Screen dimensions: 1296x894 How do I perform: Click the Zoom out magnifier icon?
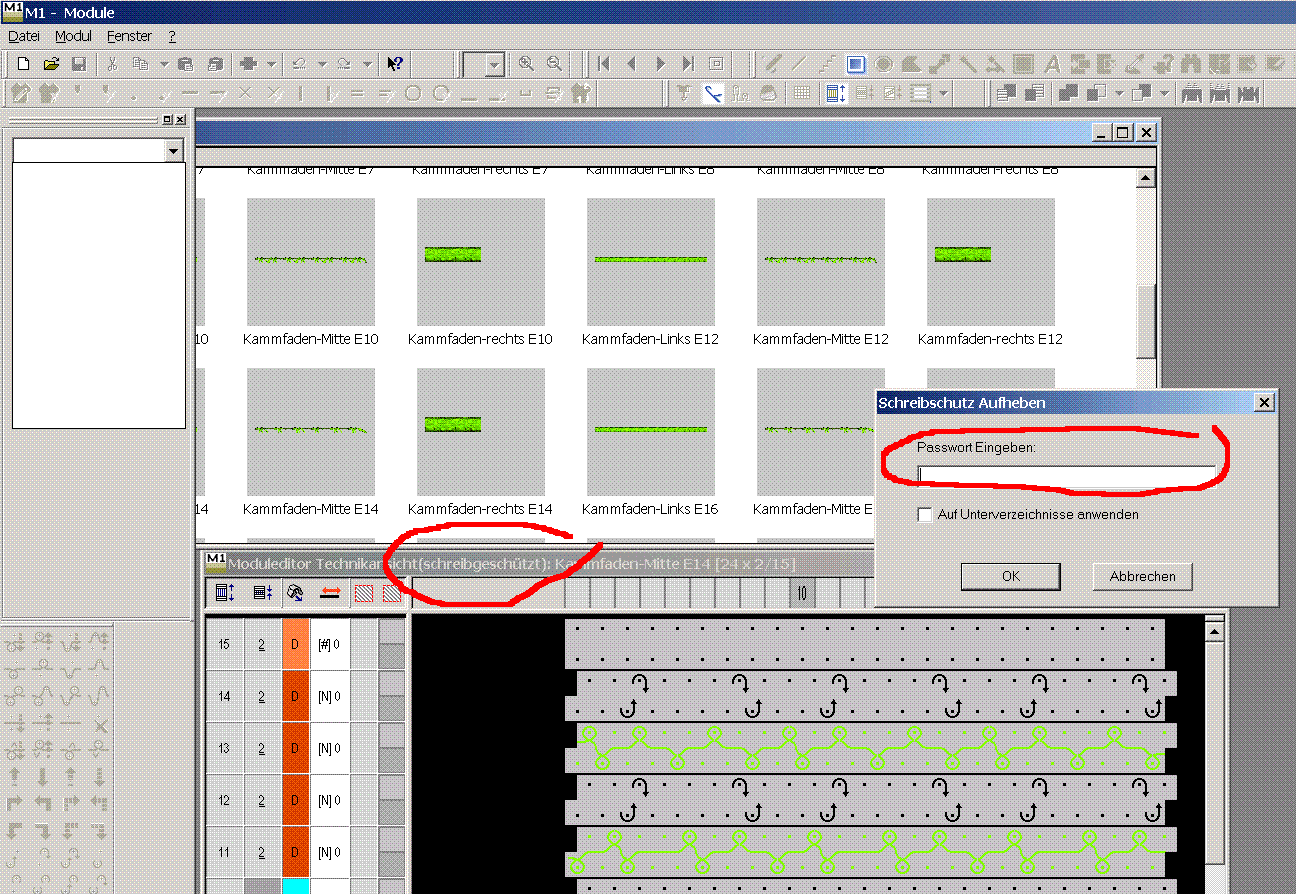pyautogui.click(x=554, y=64)
